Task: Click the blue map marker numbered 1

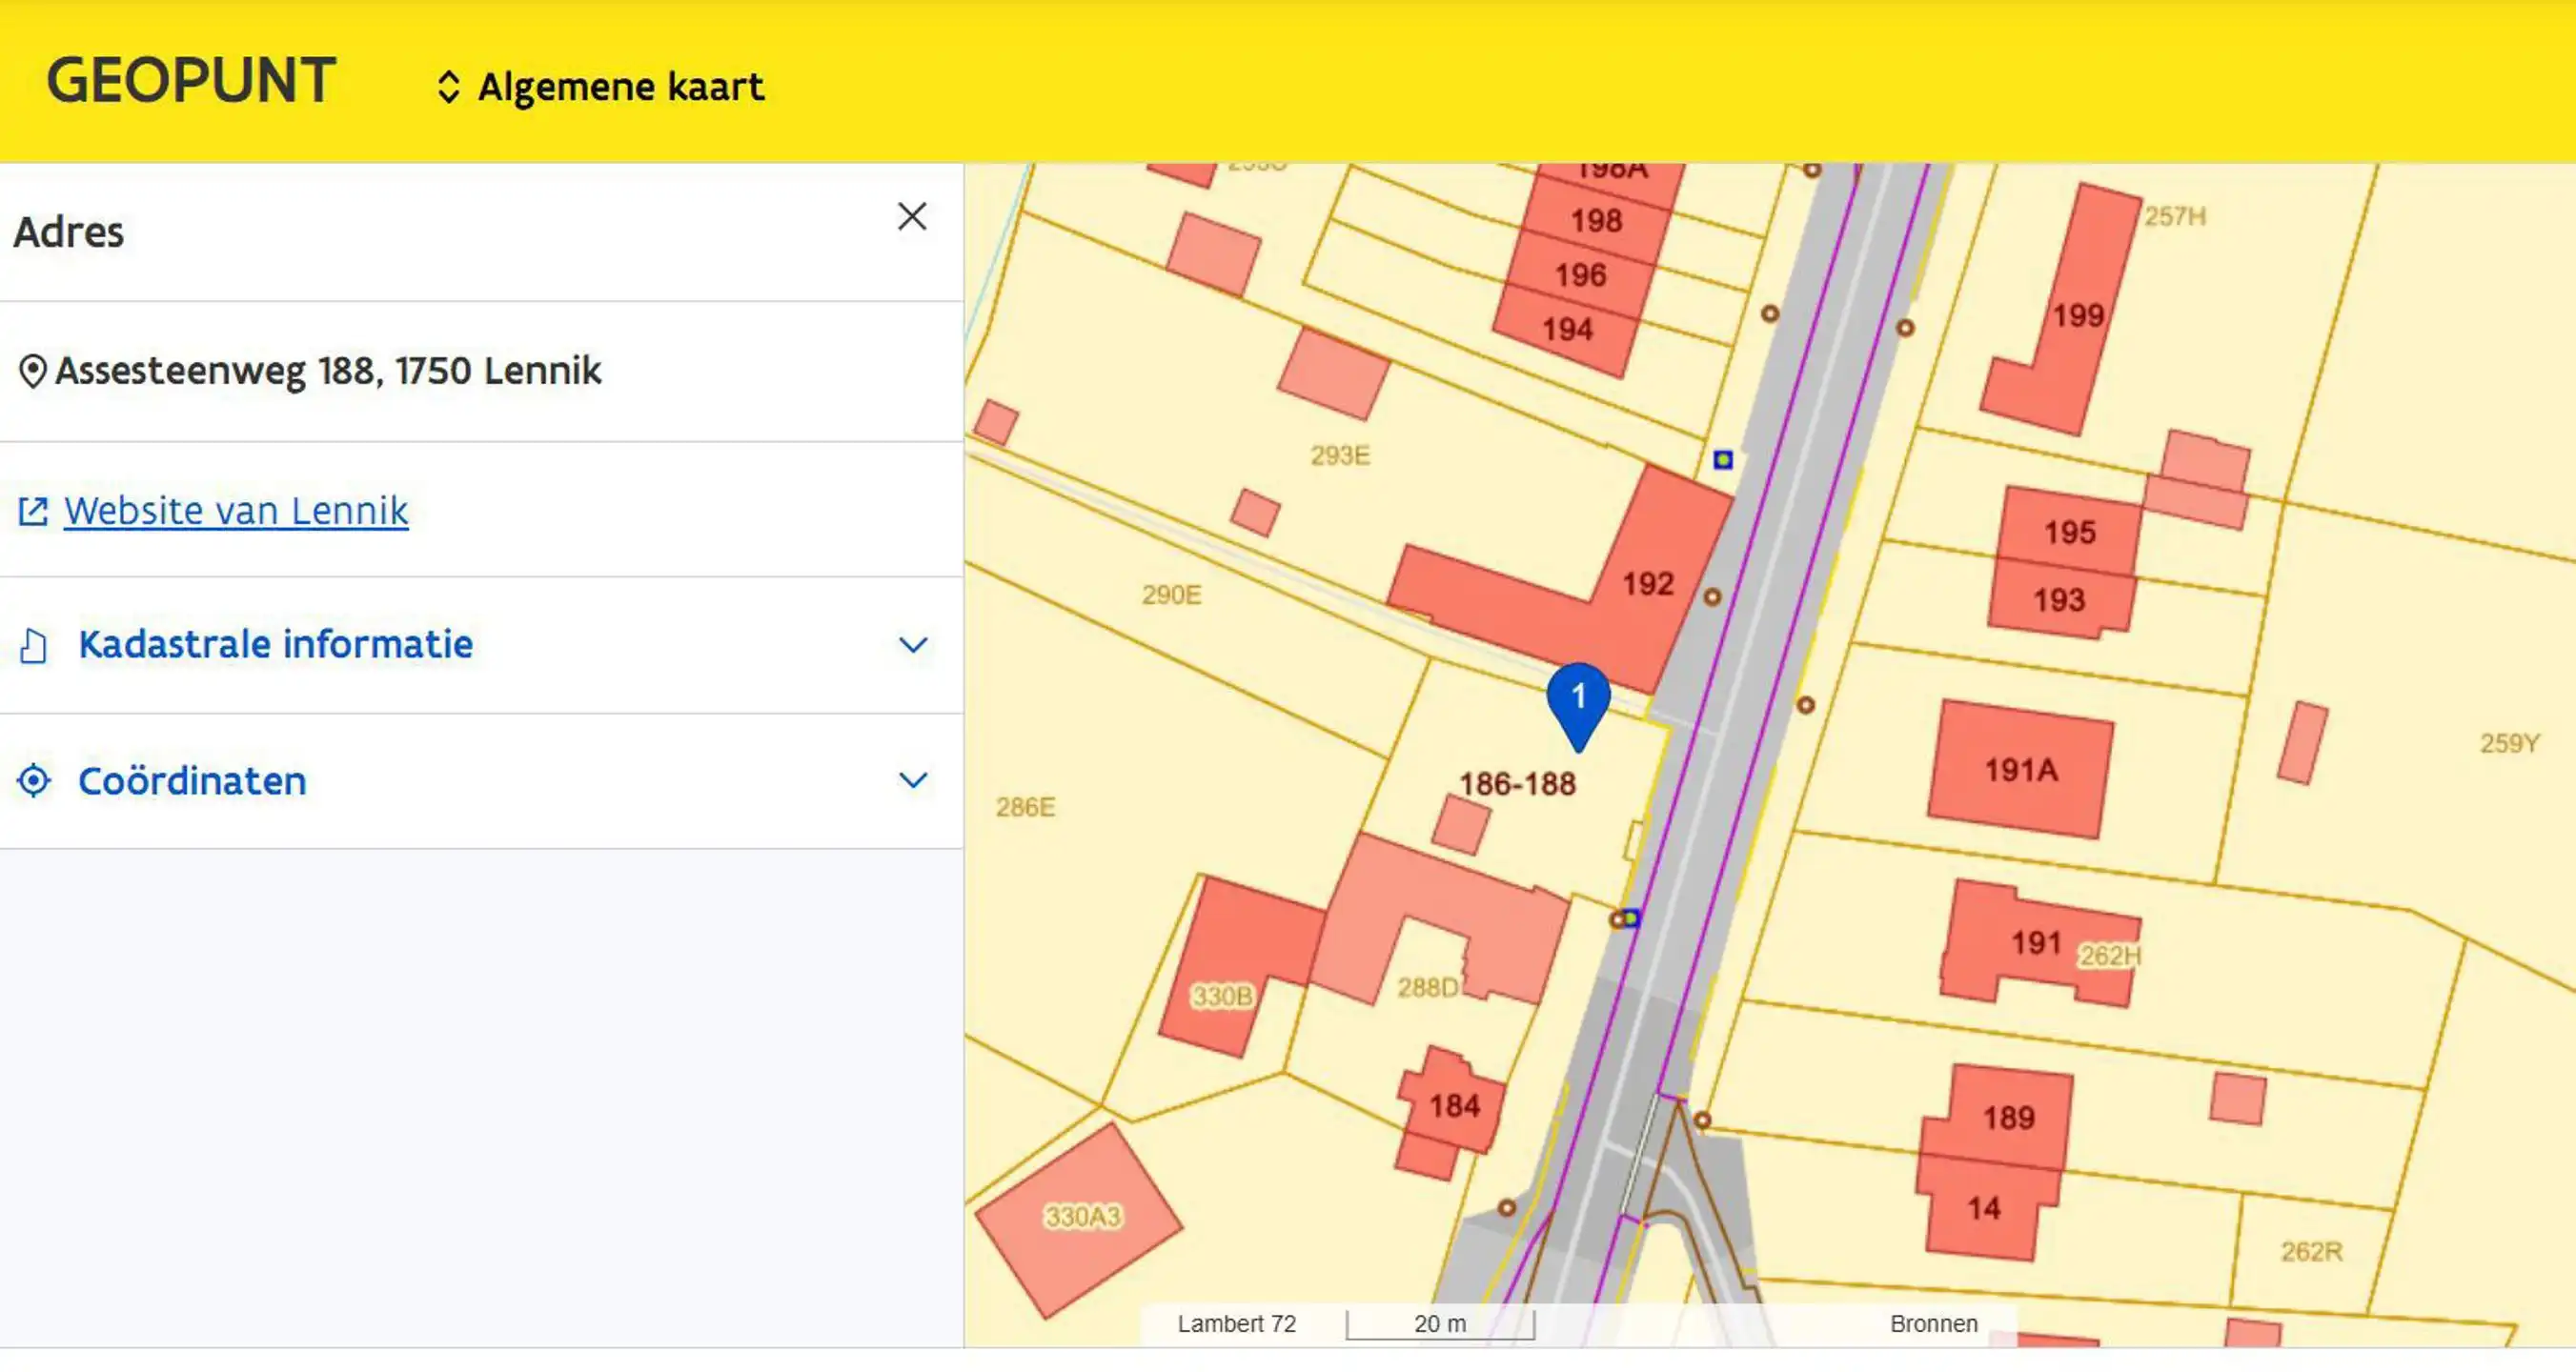Action: 1578,699
